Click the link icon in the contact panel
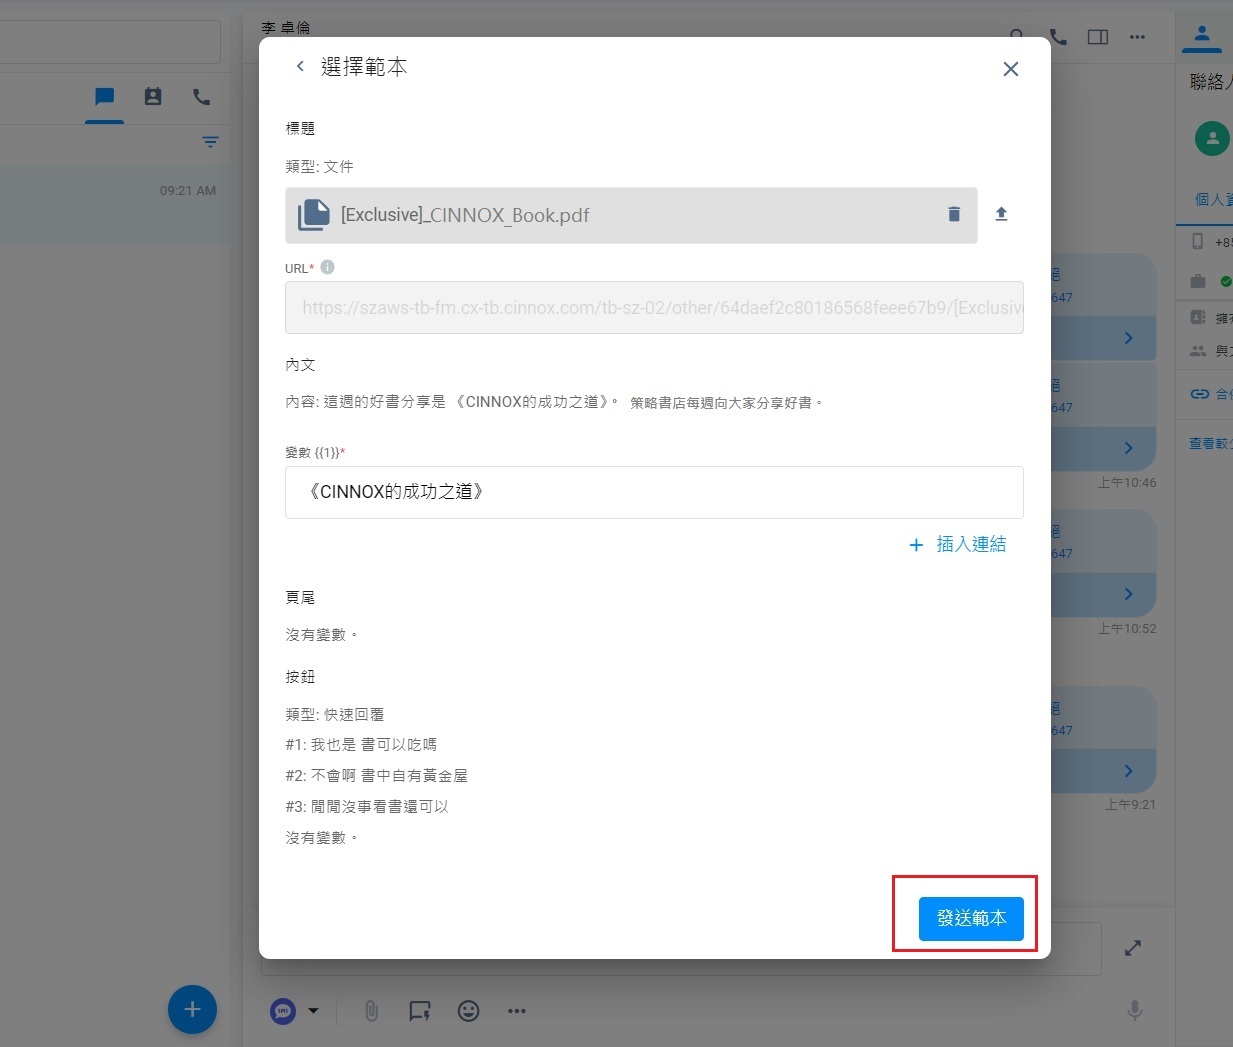The width and height of the screenshot is (1233, 1047). click(1199, 394)
